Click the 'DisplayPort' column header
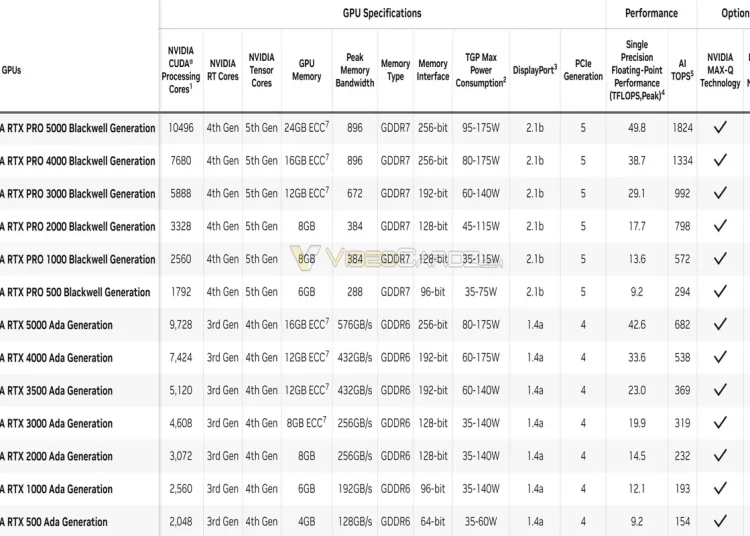The width and height of the screenshot is (750, 536). [535, 70]
